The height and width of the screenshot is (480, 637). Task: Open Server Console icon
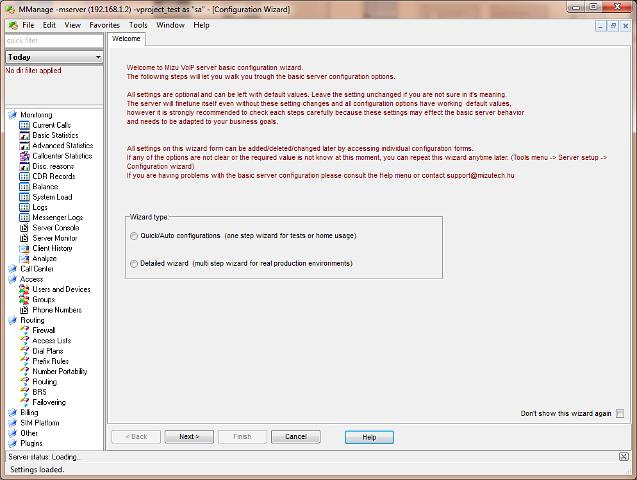point(25,228)
